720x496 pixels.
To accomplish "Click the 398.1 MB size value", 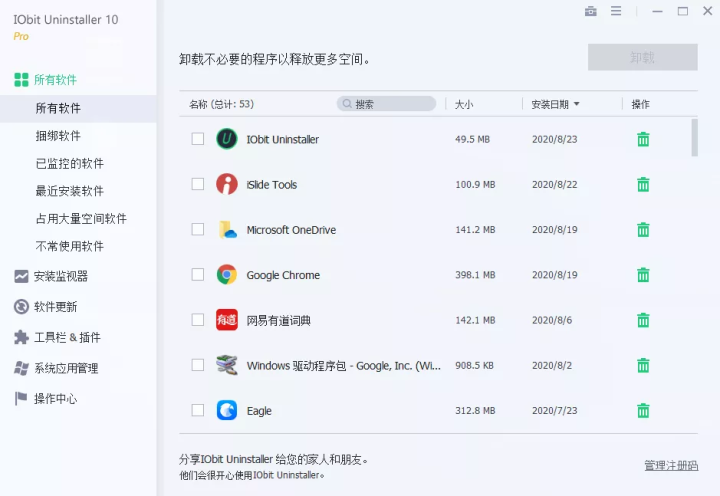I will coord(475,275).
